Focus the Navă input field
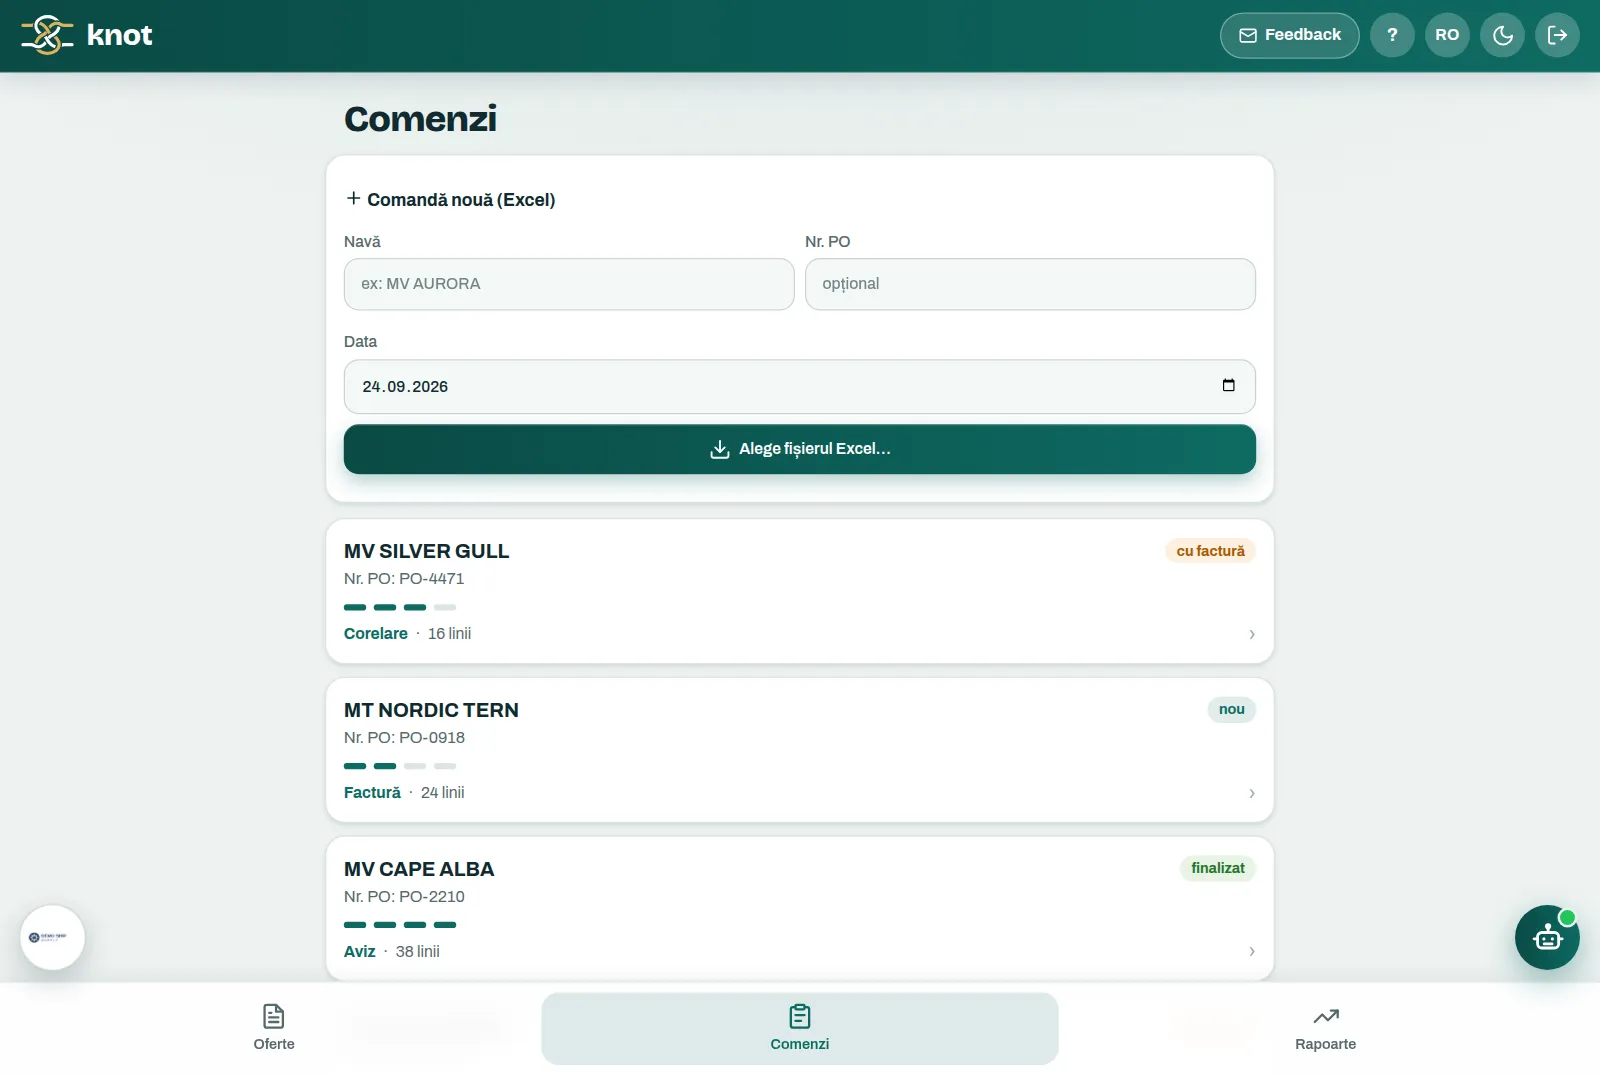The width and height of the screenshot is (1600, 1075). (569, 284)
